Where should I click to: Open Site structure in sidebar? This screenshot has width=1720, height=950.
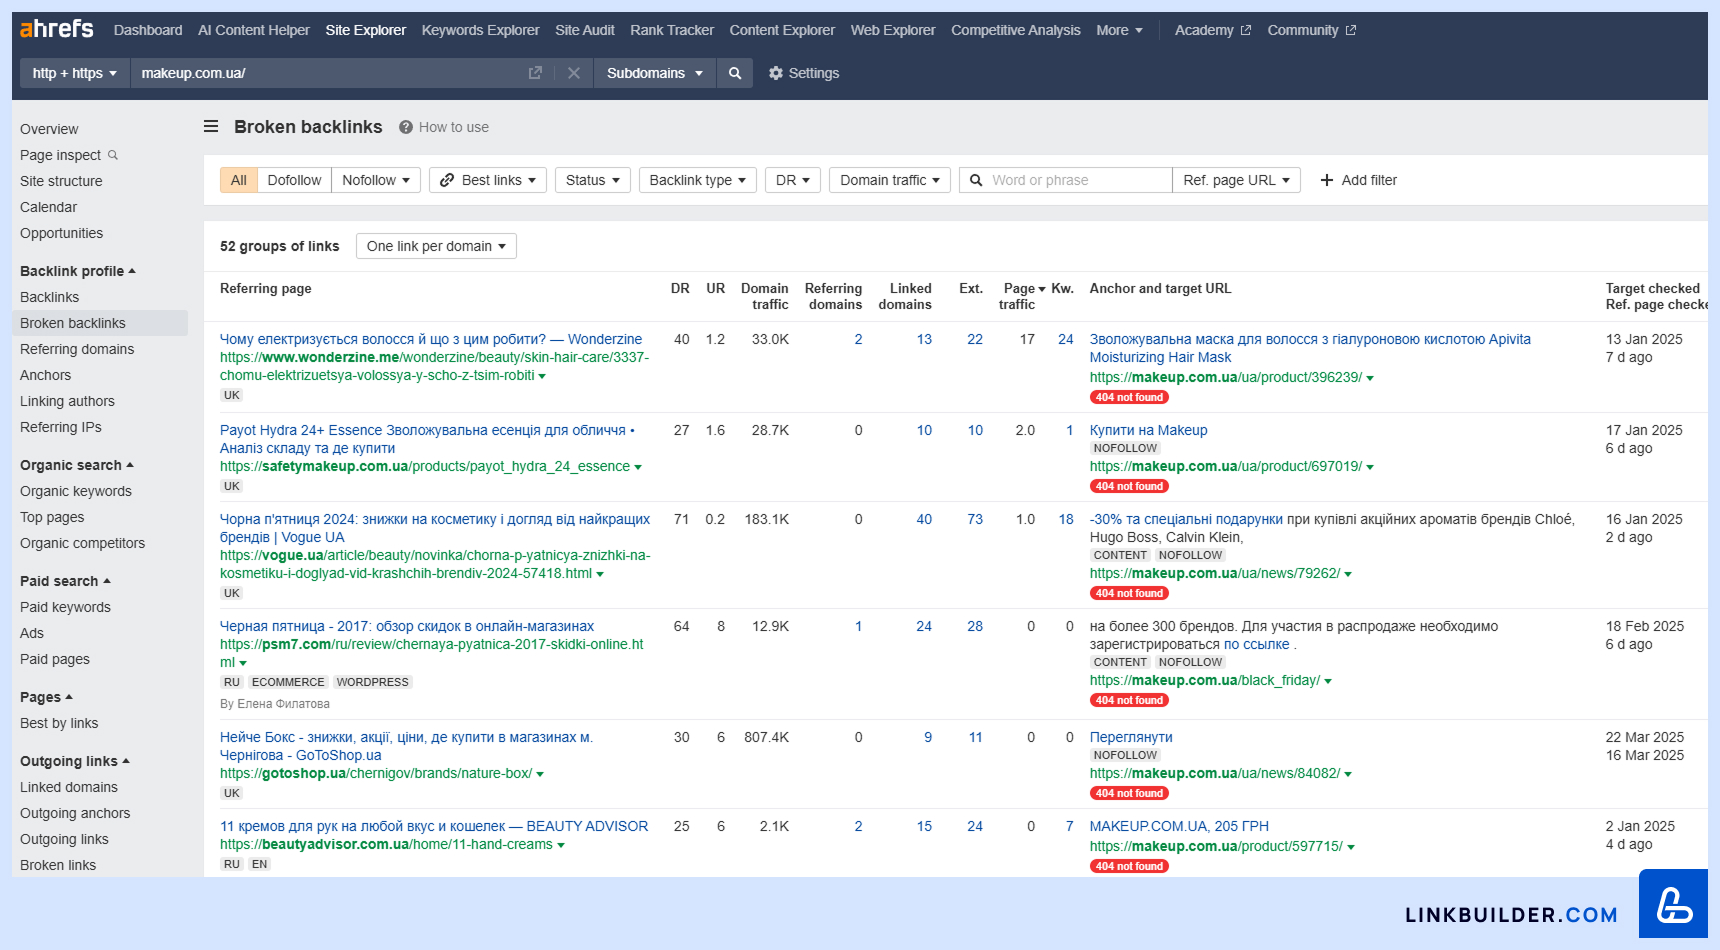(x=61, y=181)
